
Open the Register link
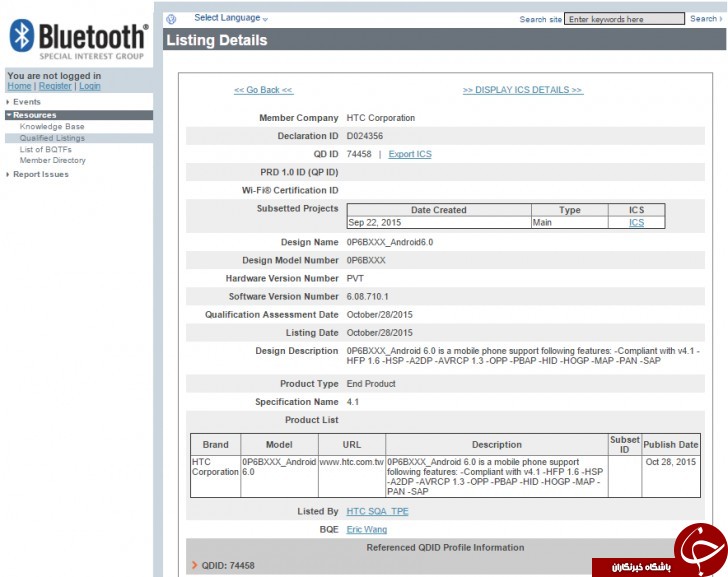pos(55,86)
